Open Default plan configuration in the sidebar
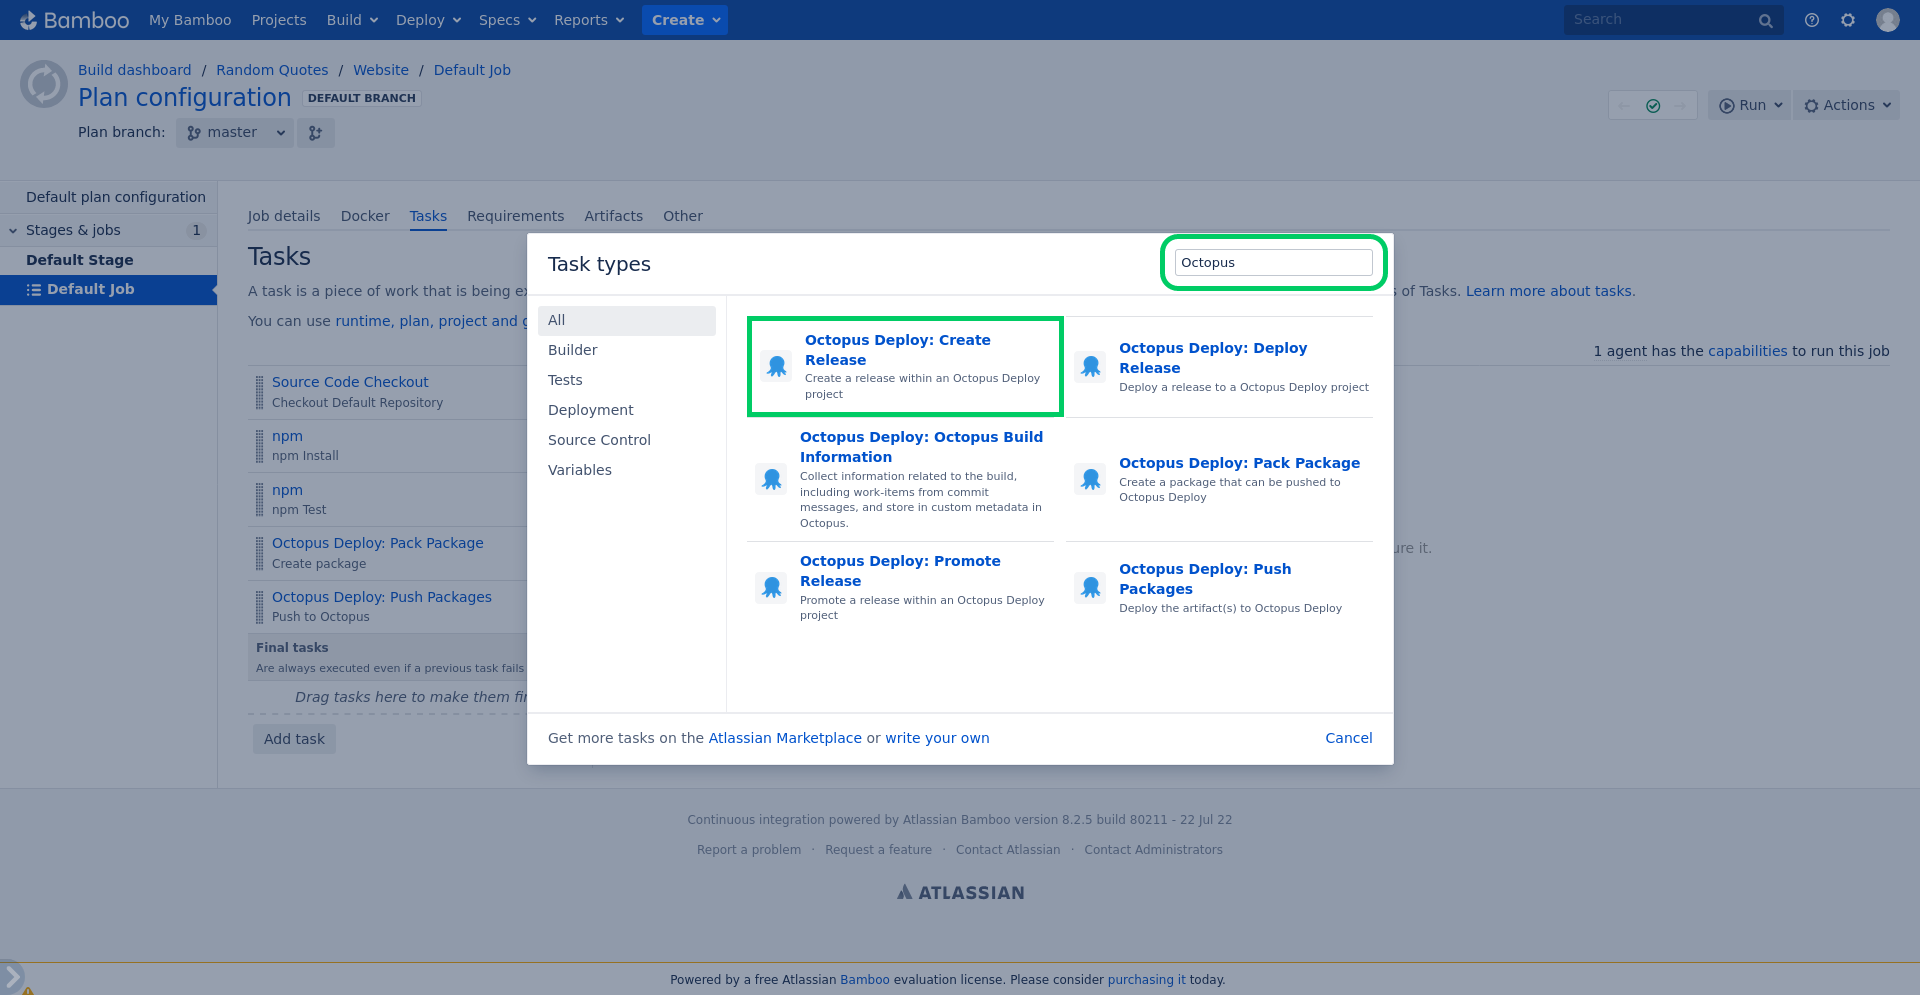The width and height of the screenshot is (1920, 995). [x=116, y=198]
